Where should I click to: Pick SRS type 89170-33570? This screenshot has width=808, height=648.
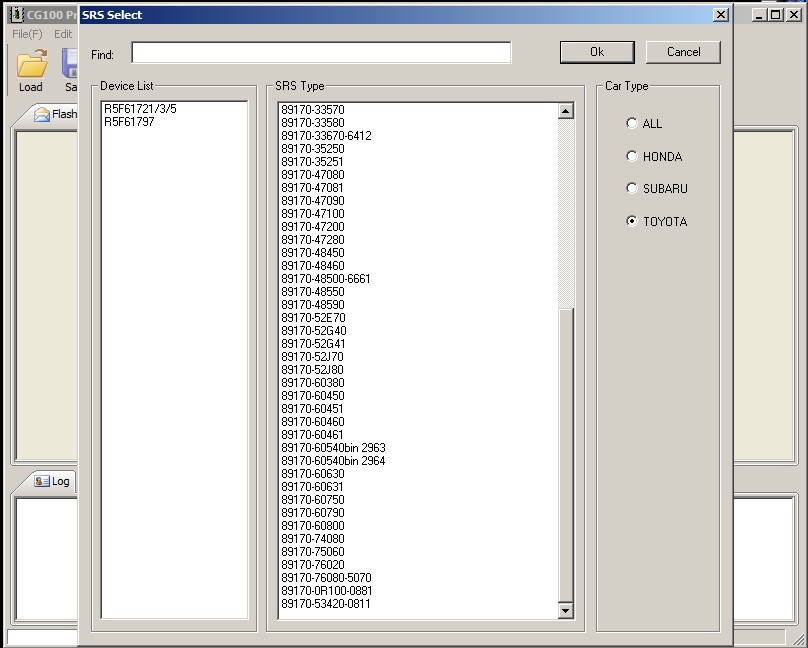(x=313, y=110)
